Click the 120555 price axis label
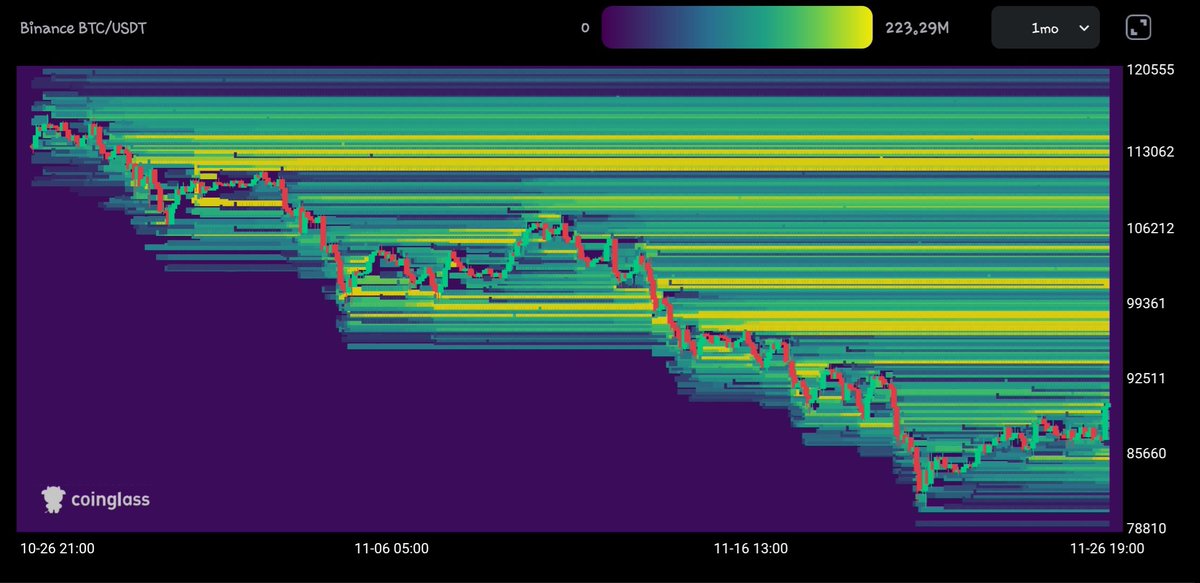 [x=1149, y=71]
